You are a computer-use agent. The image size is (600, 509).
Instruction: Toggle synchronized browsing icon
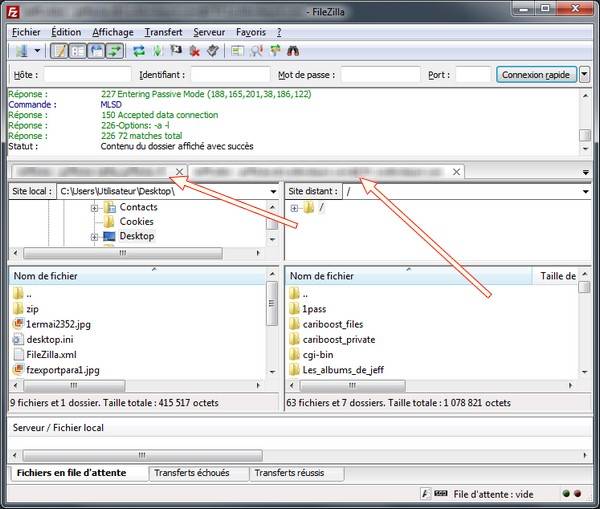tap(275, 51)
